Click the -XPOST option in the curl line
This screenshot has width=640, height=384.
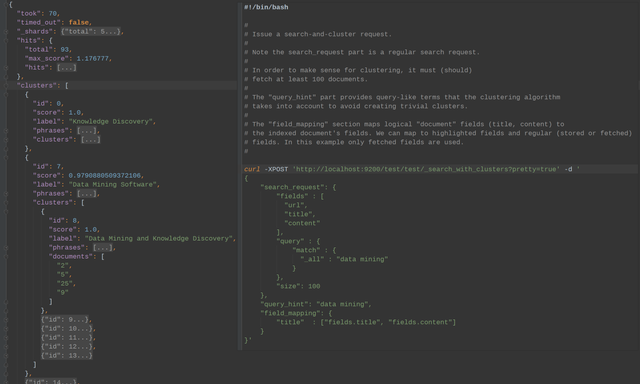(276, 169)
